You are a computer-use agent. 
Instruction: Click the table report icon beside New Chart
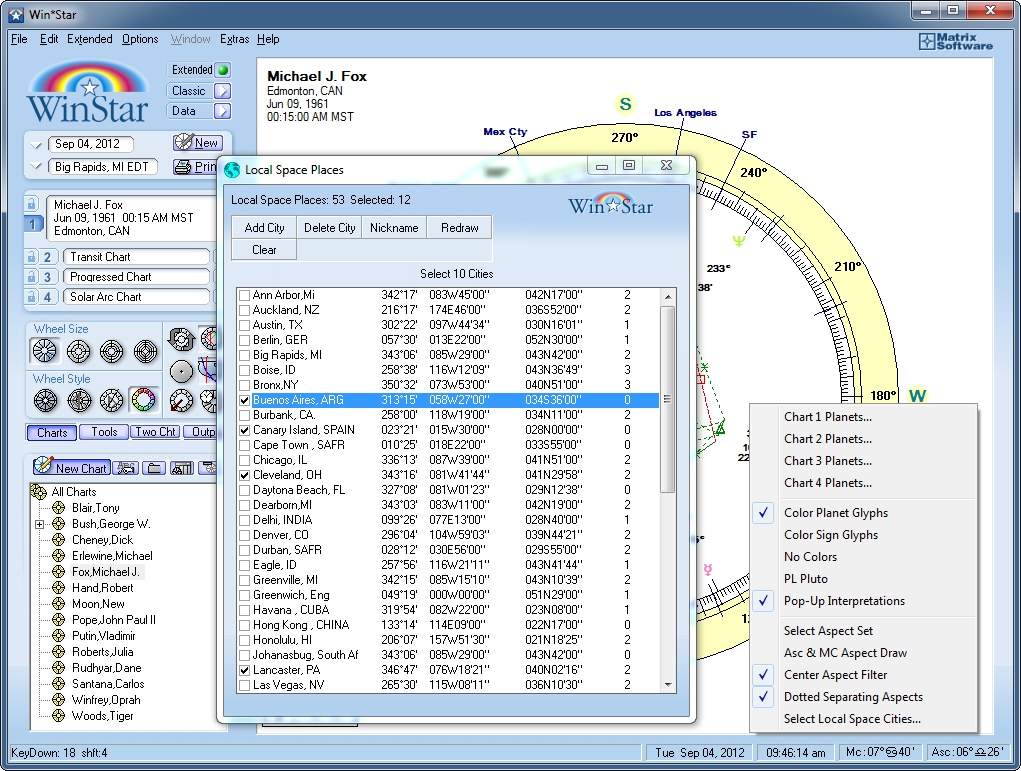click(182, 468)
